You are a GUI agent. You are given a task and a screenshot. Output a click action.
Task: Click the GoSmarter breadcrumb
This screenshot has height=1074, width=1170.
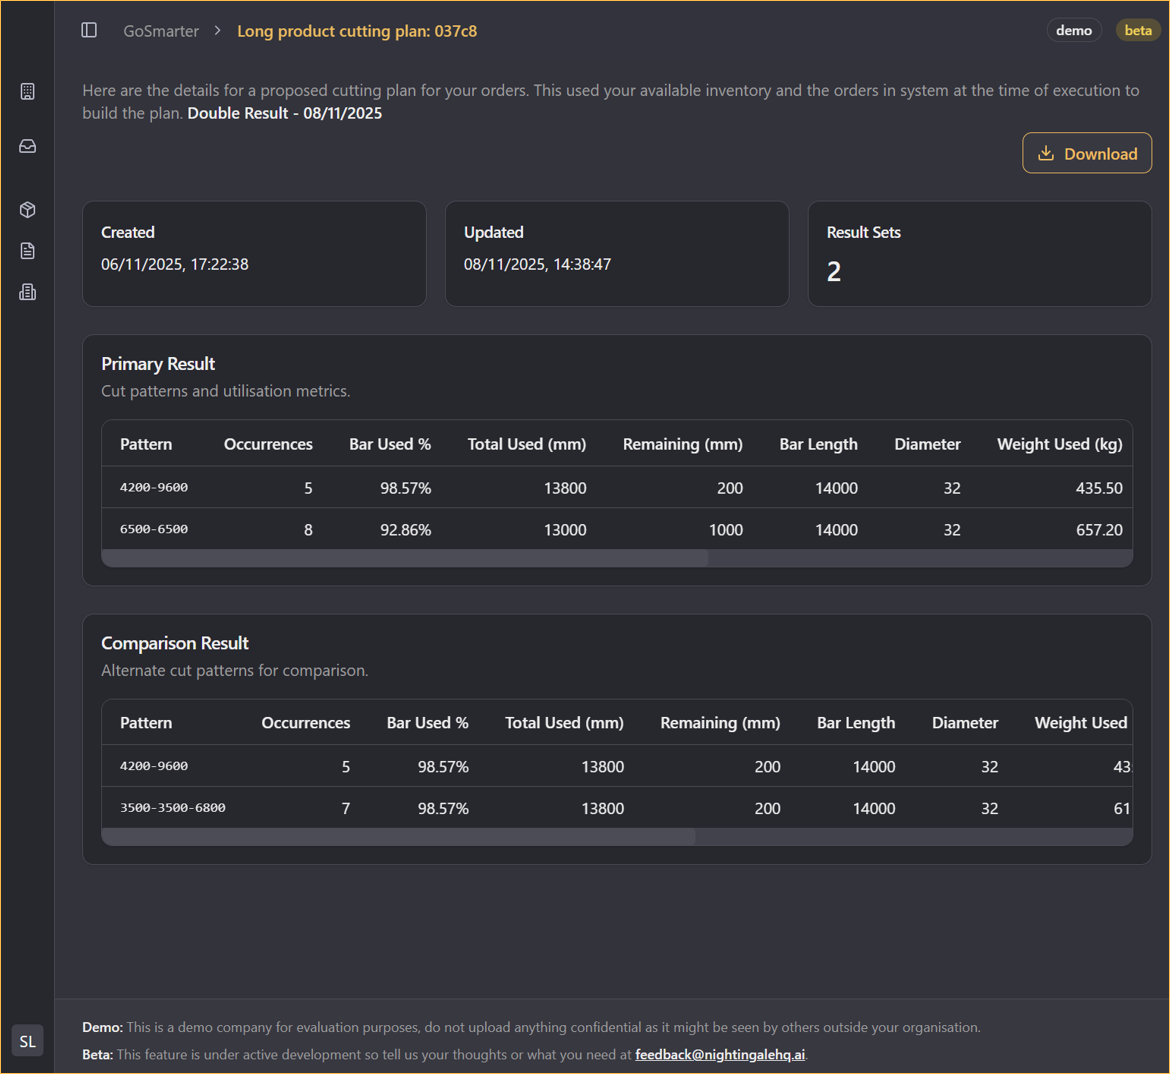point(160,31)
